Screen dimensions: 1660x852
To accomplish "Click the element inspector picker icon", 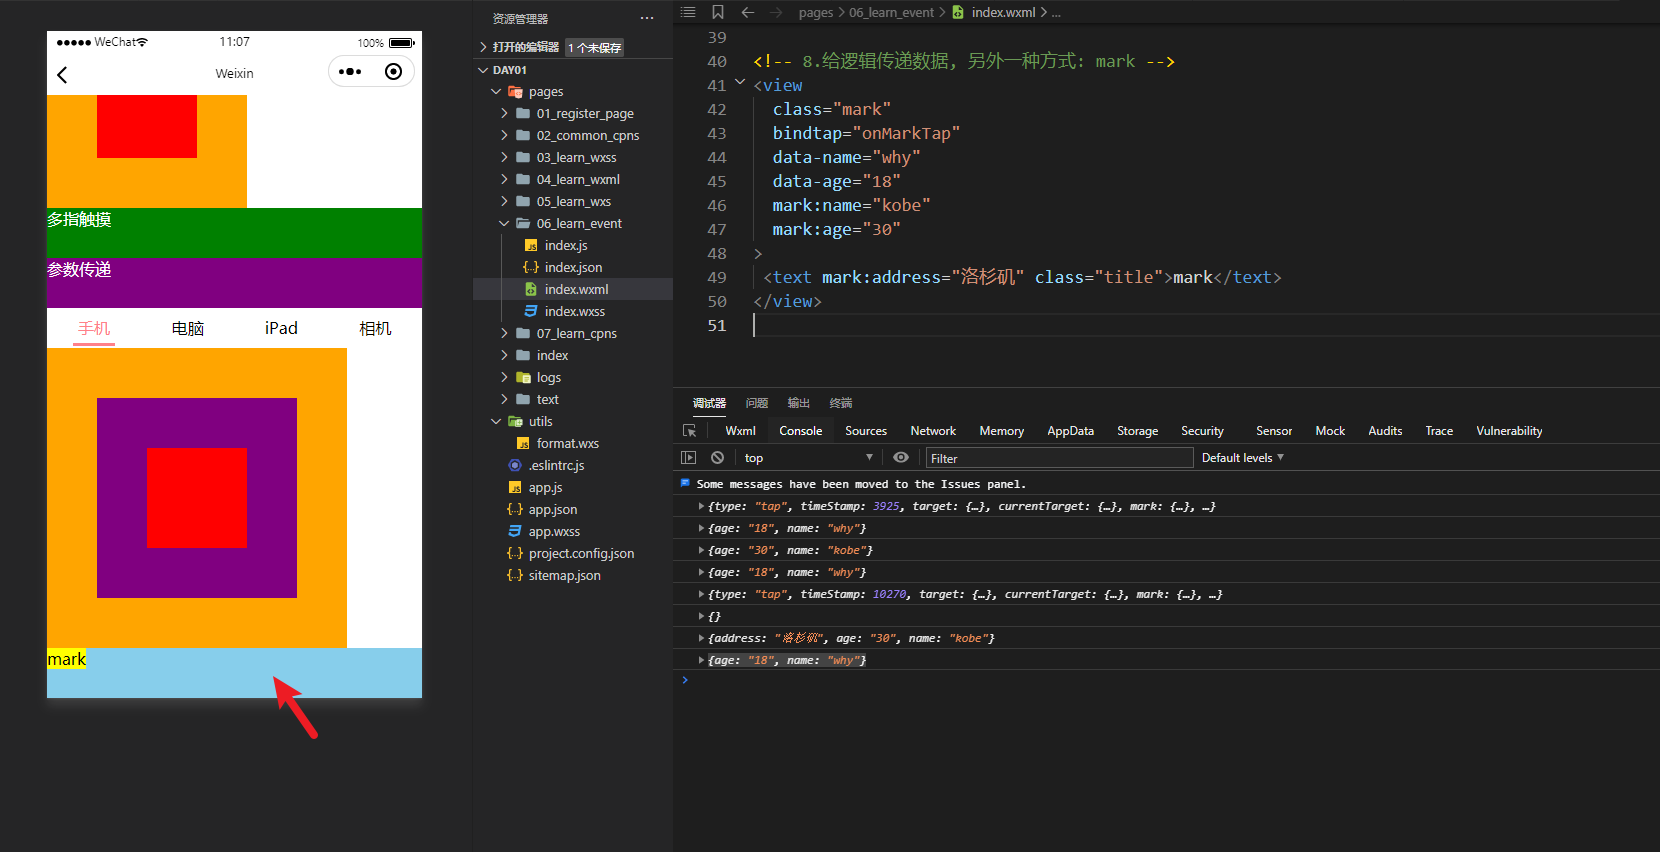I will point(689,431).
